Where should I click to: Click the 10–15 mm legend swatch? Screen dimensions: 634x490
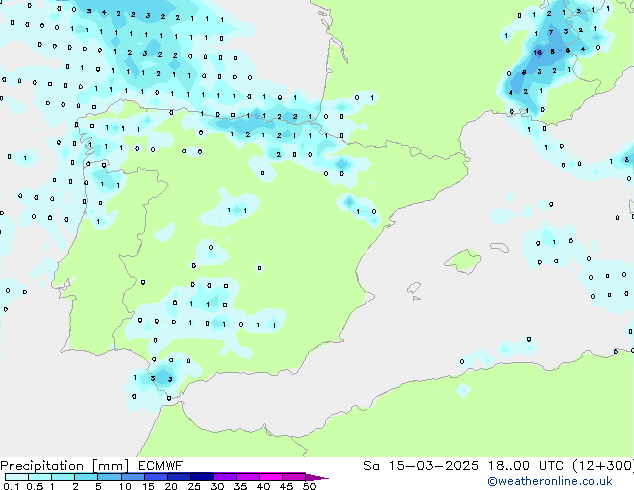[132, 477]
